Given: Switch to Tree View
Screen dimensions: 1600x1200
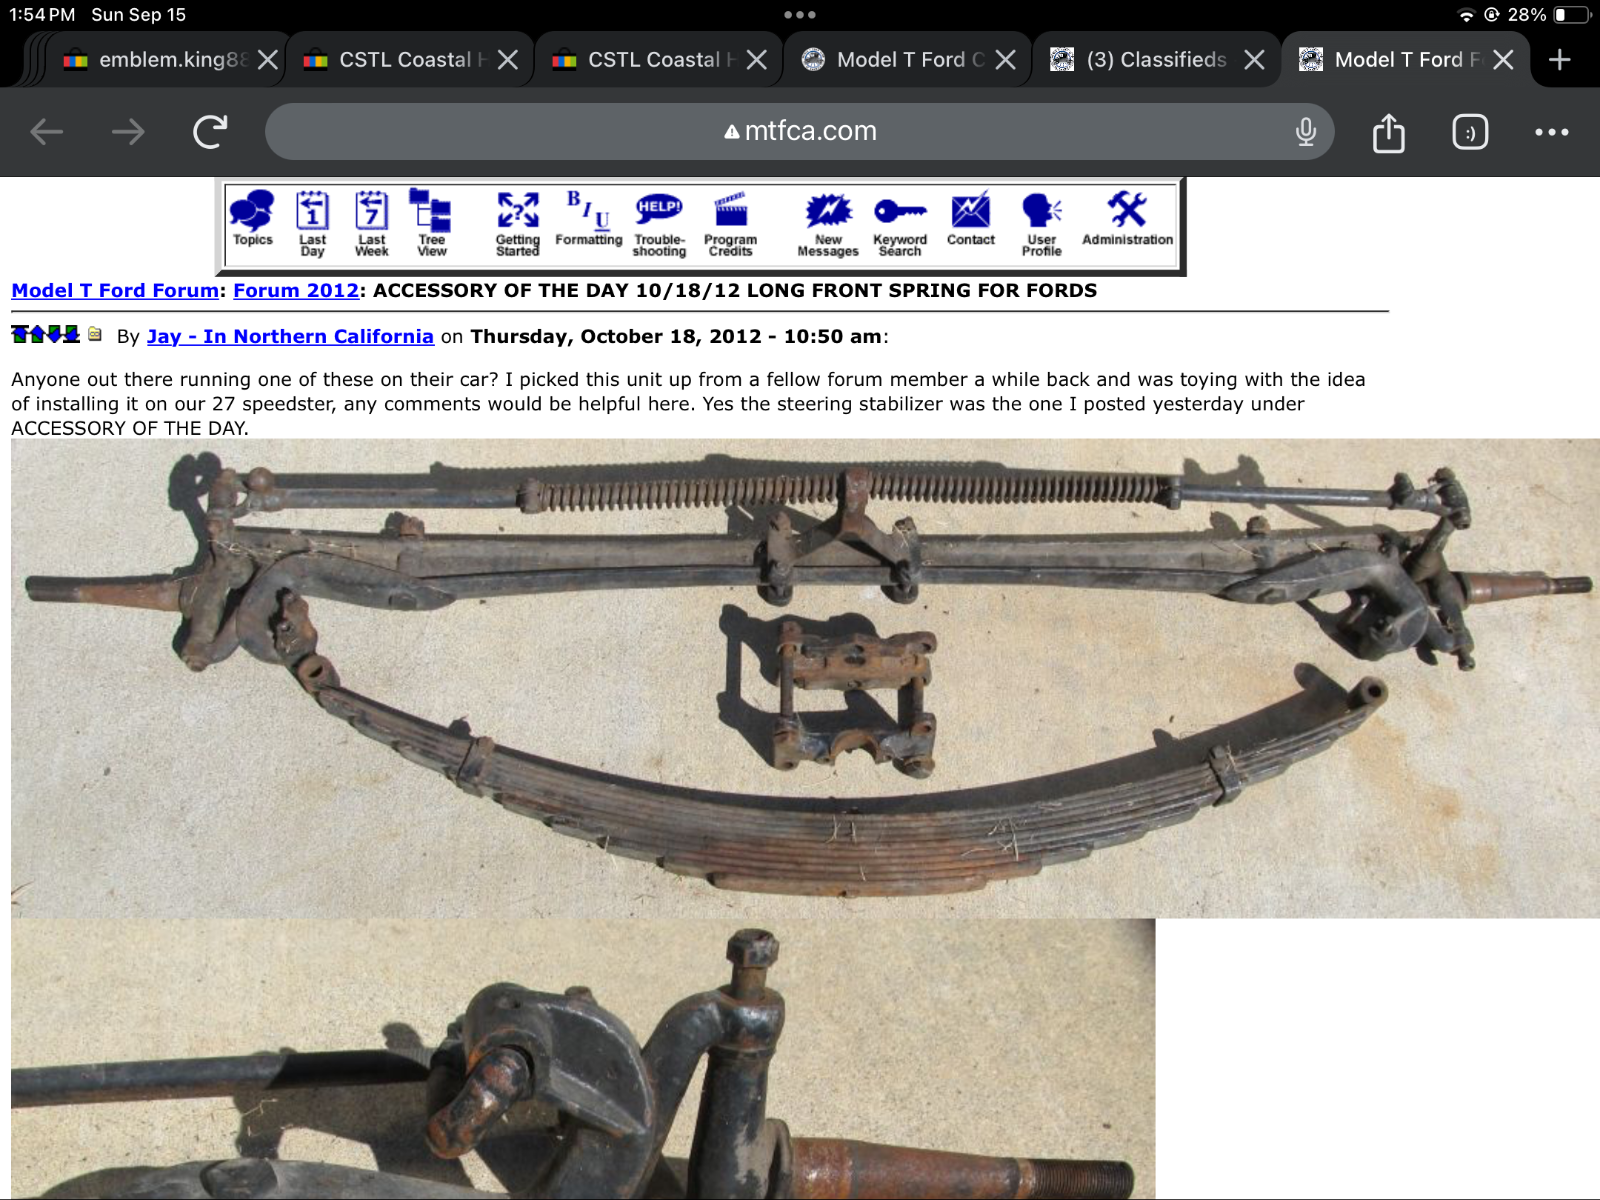Looking at the screenshot, I should coord(431,213).
